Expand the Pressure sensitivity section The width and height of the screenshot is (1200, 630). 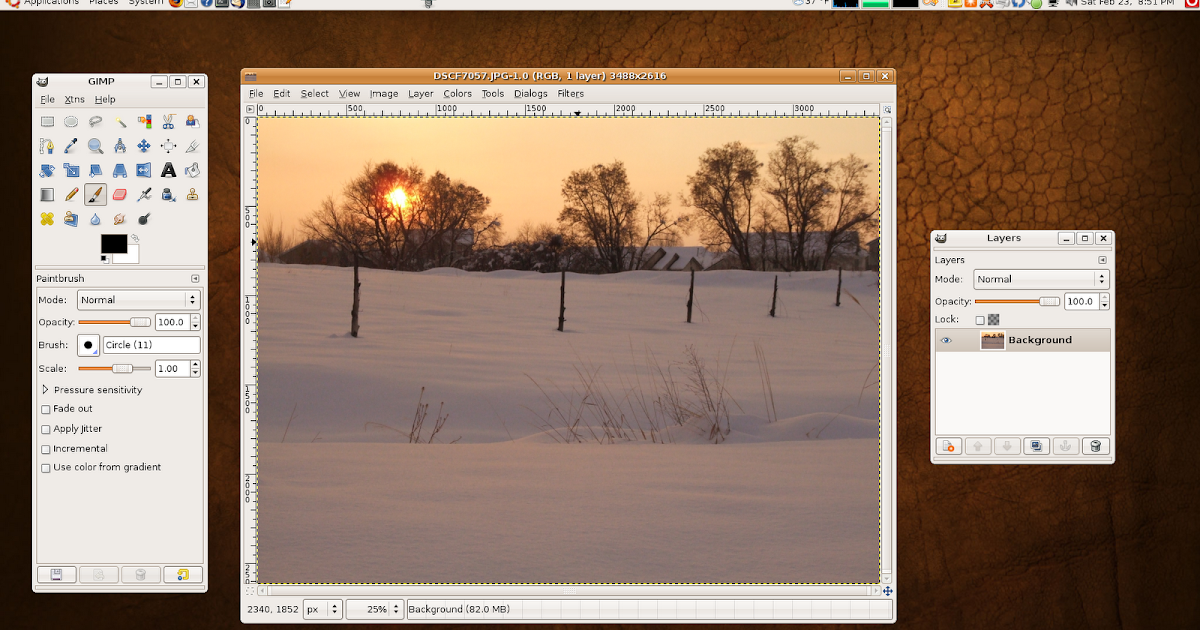click(44, 390)
